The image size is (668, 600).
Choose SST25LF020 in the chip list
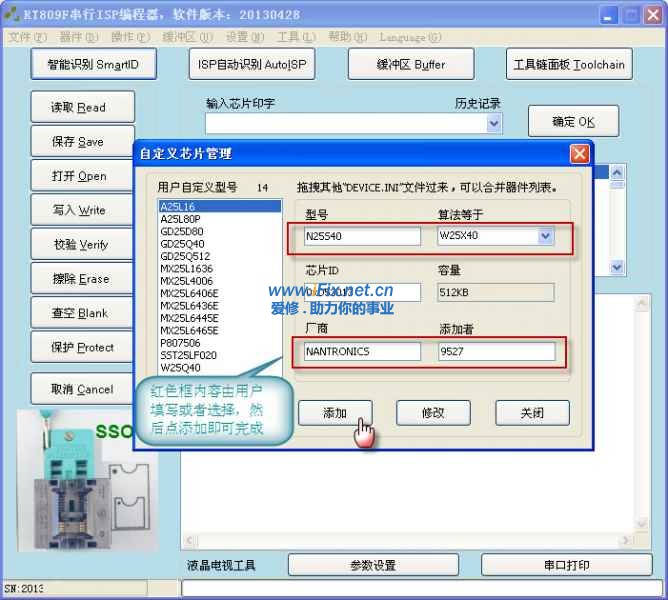pyautogui.click(x=188, y=355)
